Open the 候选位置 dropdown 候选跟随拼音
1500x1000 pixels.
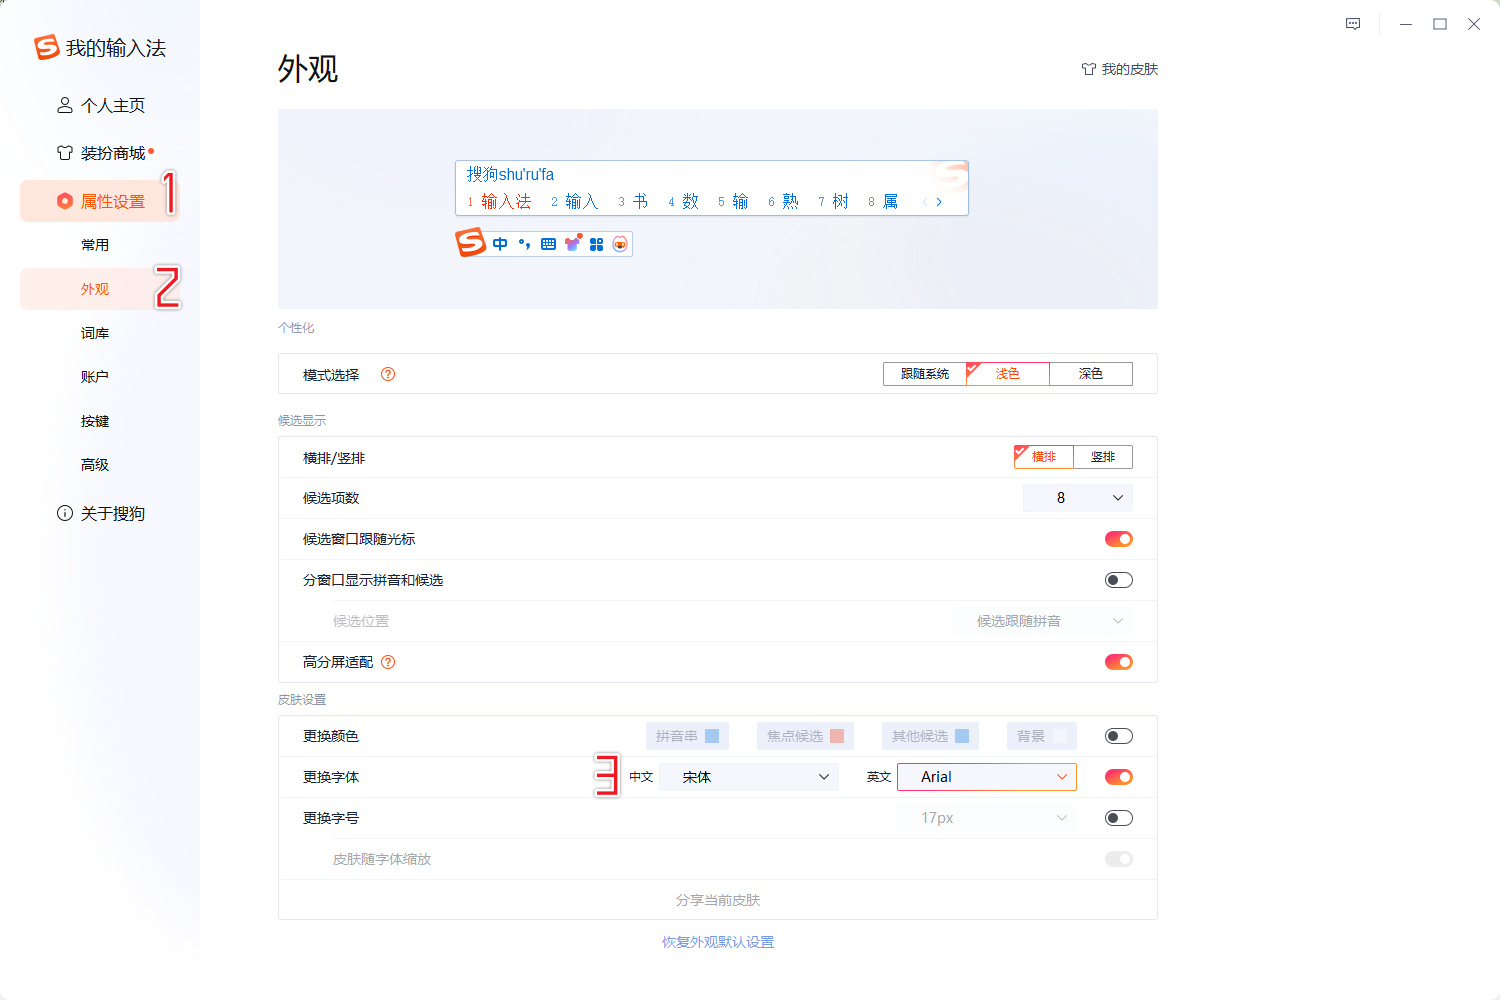[x=1042, y=621]
